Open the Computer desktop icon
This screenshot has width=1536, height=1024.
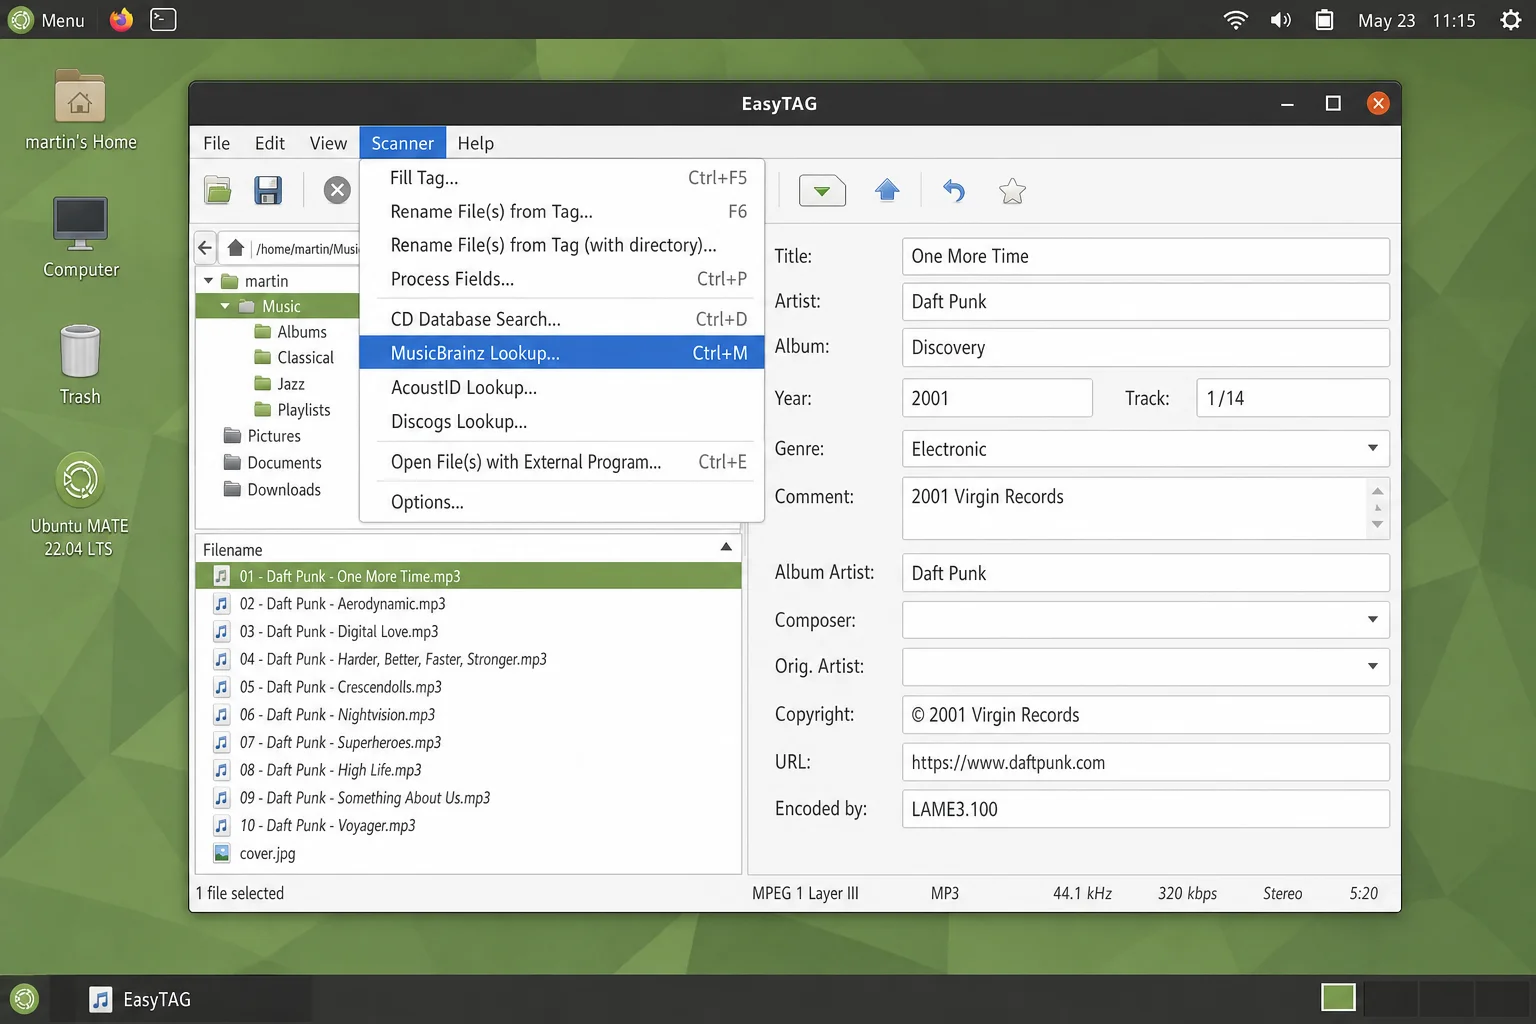(80, 238)
